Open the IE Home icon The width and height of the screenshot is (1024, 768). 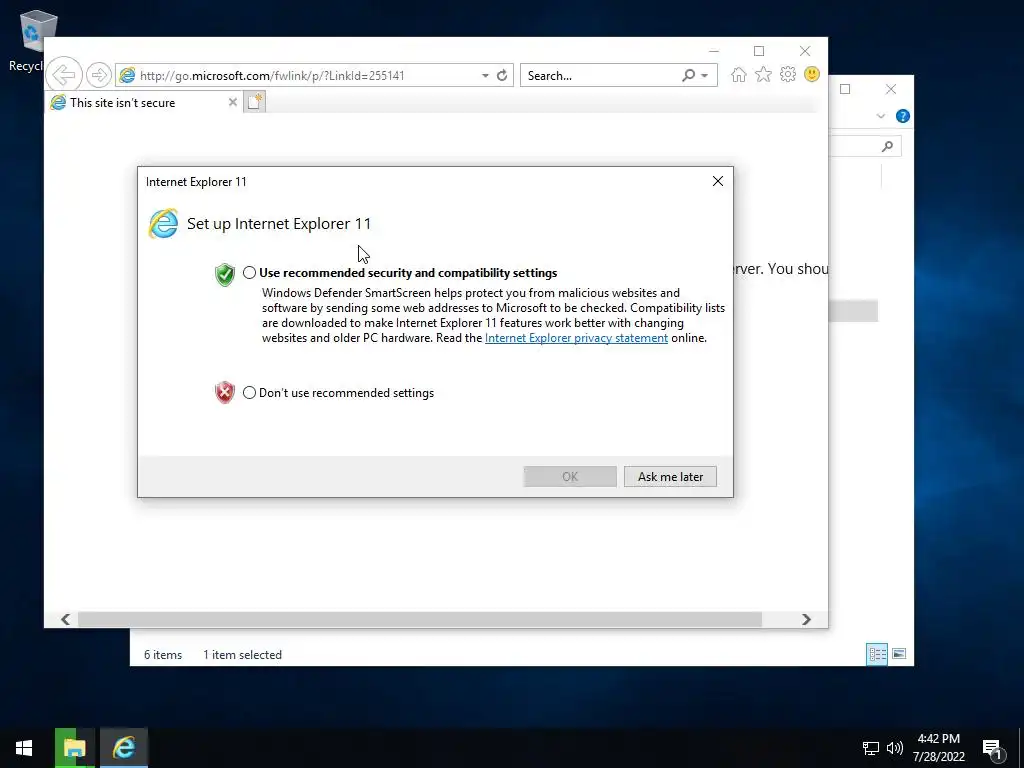pos(739,75)
